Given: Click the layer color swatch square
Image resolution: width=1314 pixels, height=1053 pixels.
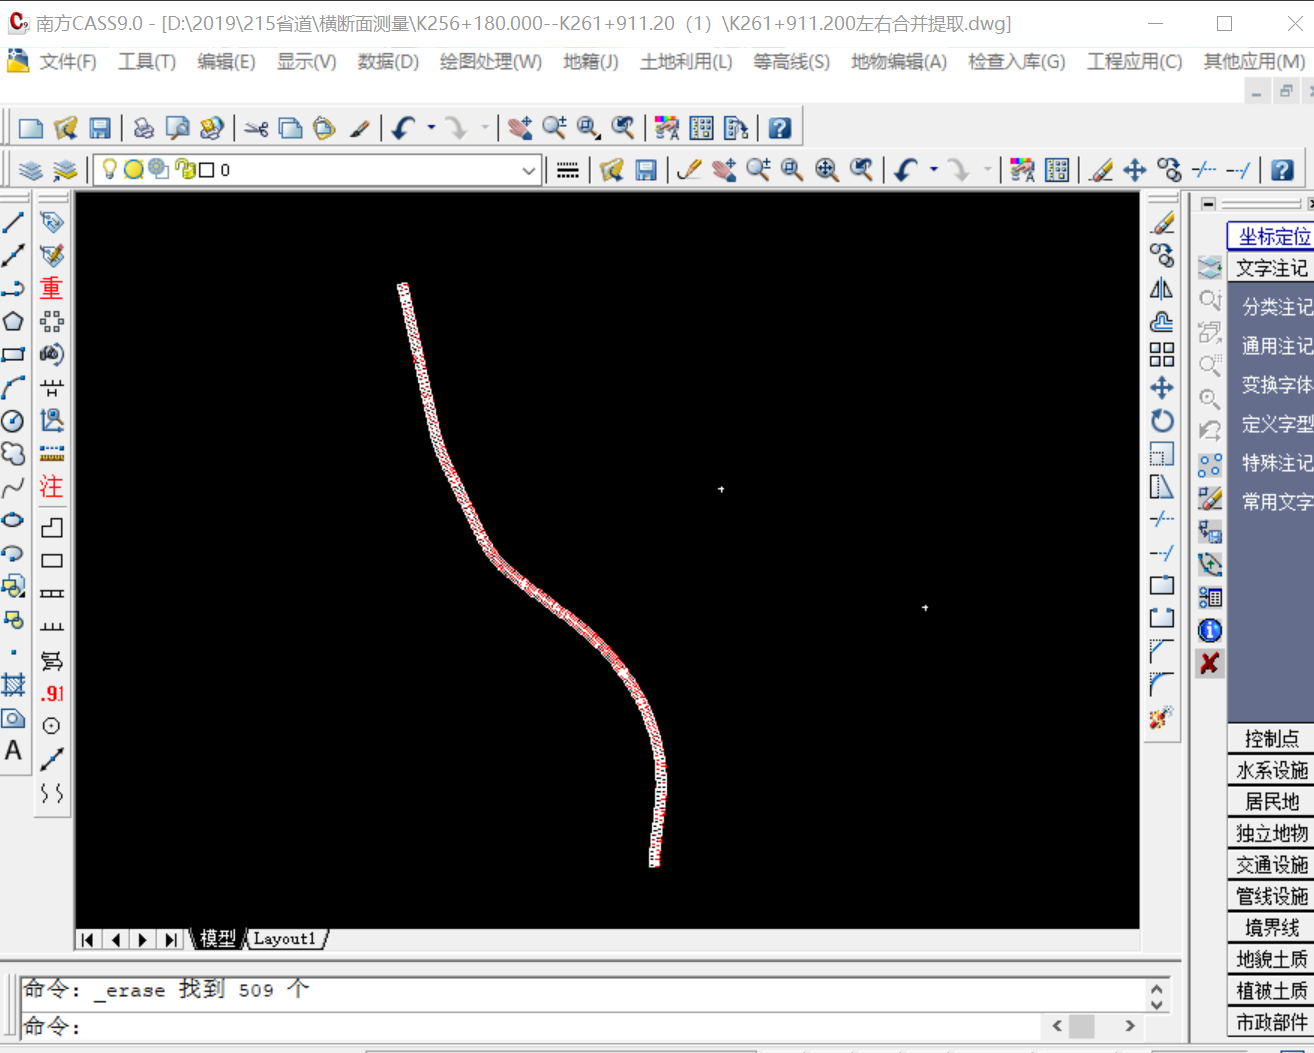Looking at the screenshot, I should pyautogui.click(x=207, y=170).
